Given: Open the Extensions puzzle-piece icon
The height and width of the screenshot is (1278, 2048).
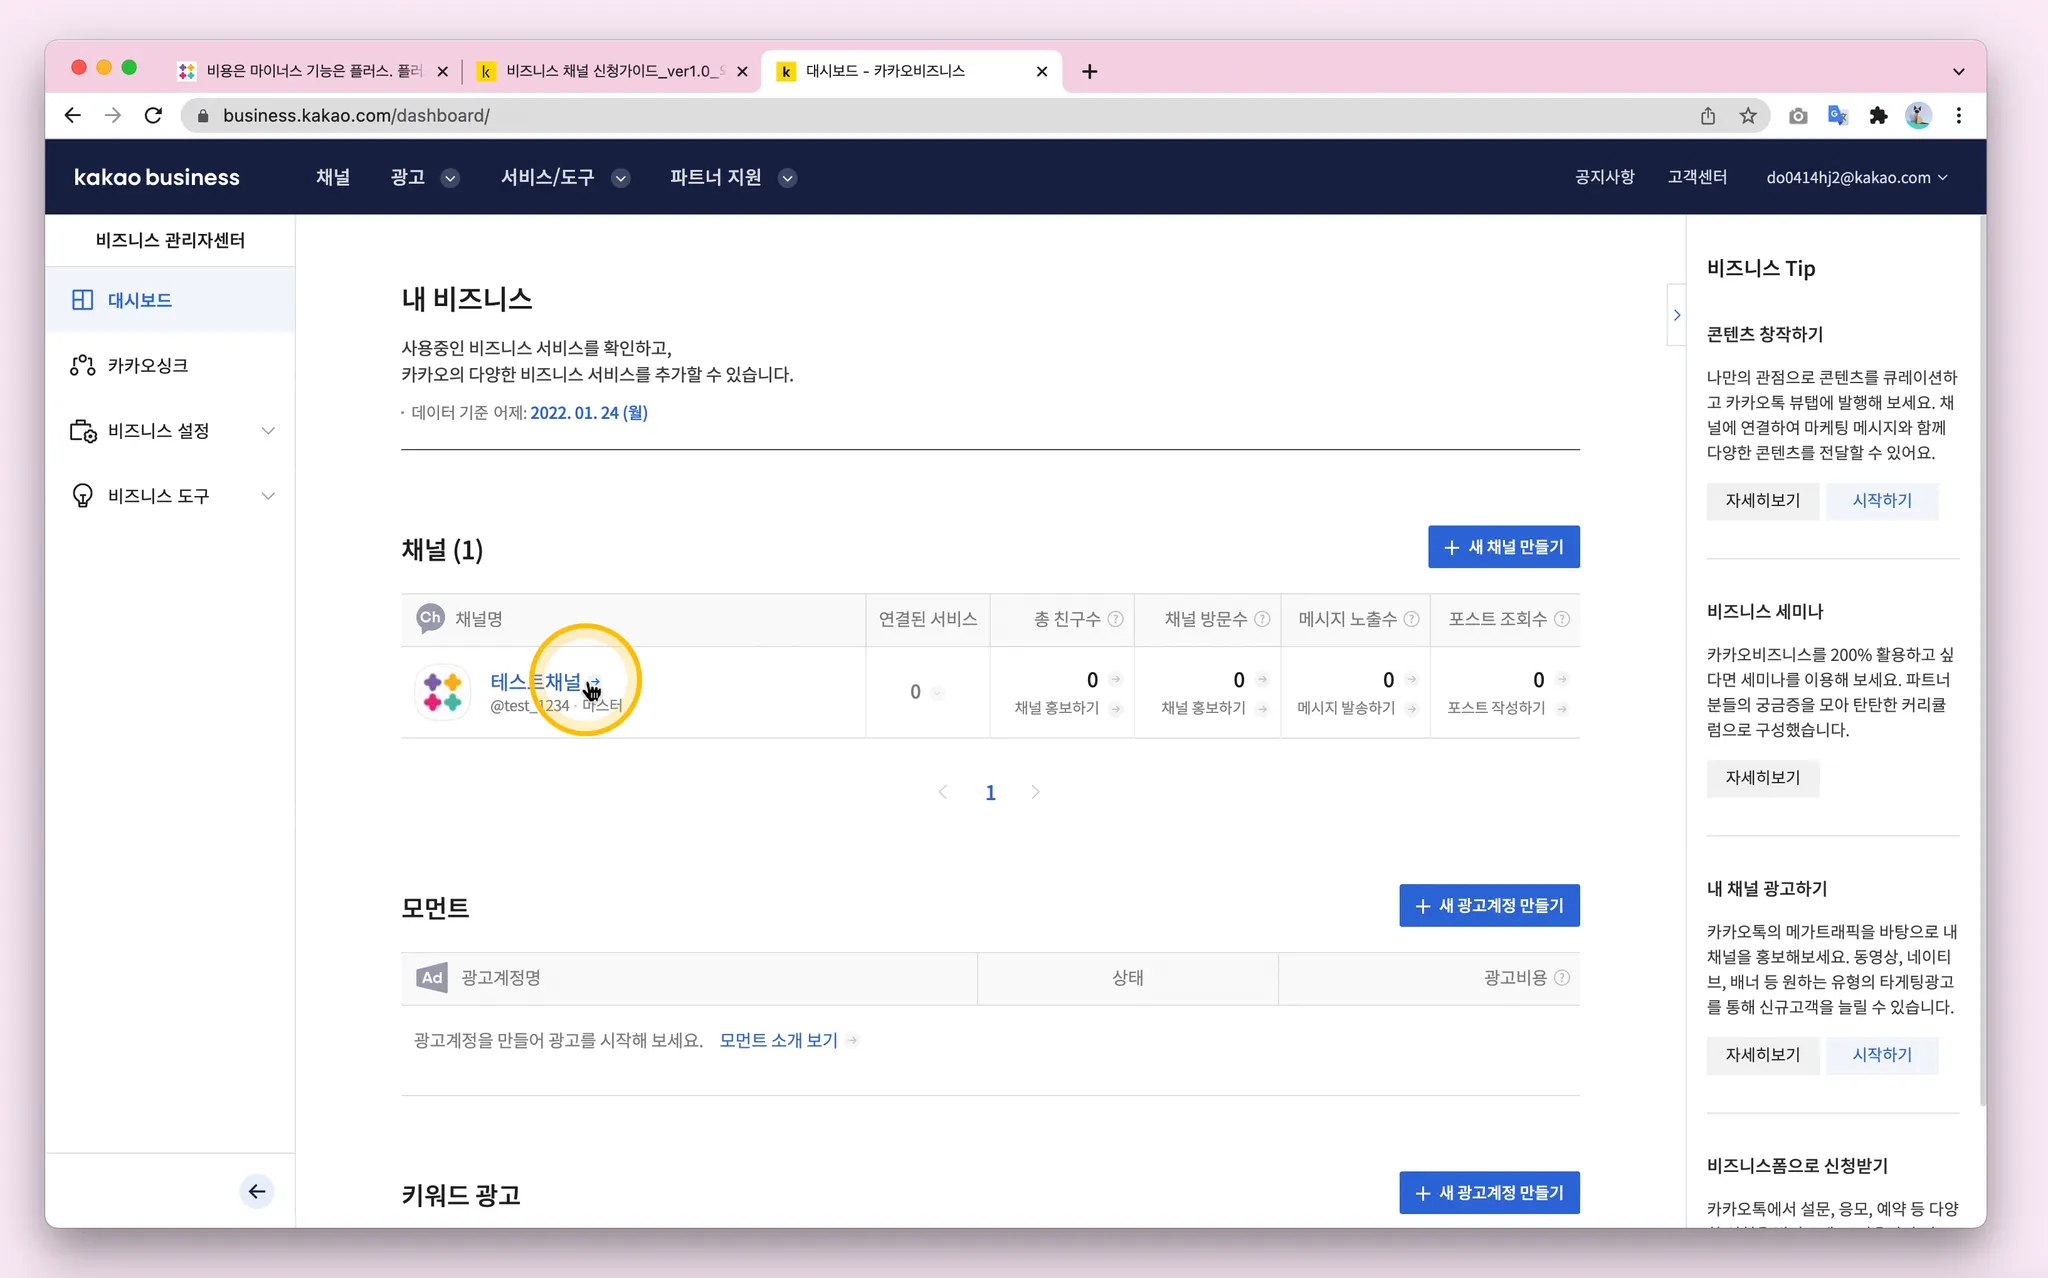Looking at the screenshot, I should click(1878, 116).
